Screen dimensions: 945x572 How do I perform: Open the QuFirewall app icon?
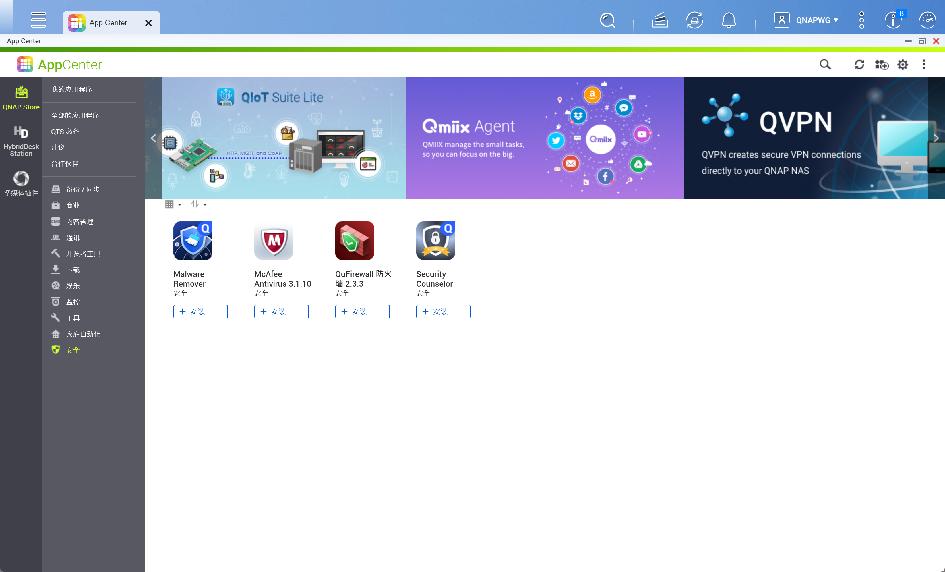[x=354, y=240]
